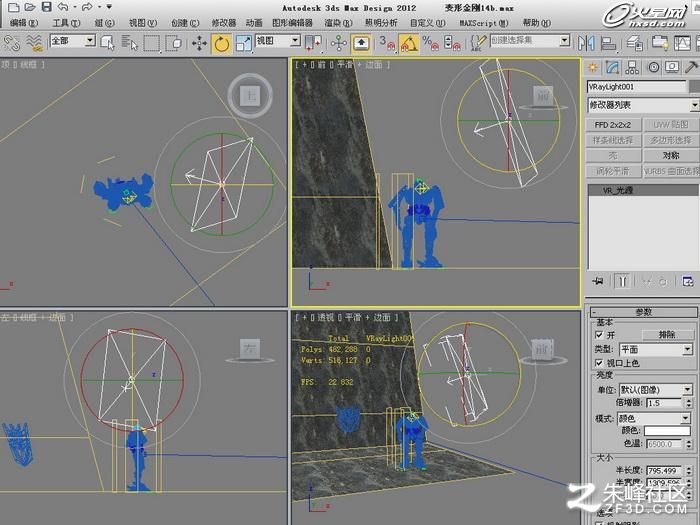This screenshot has height=525, width=700.
Task: Open the Create command panel sun tab
Action: click(592, 67)
